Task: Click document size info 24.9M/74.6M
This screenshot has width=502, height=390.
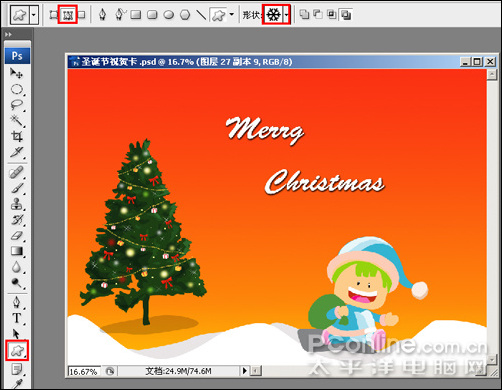Action: 178,371
